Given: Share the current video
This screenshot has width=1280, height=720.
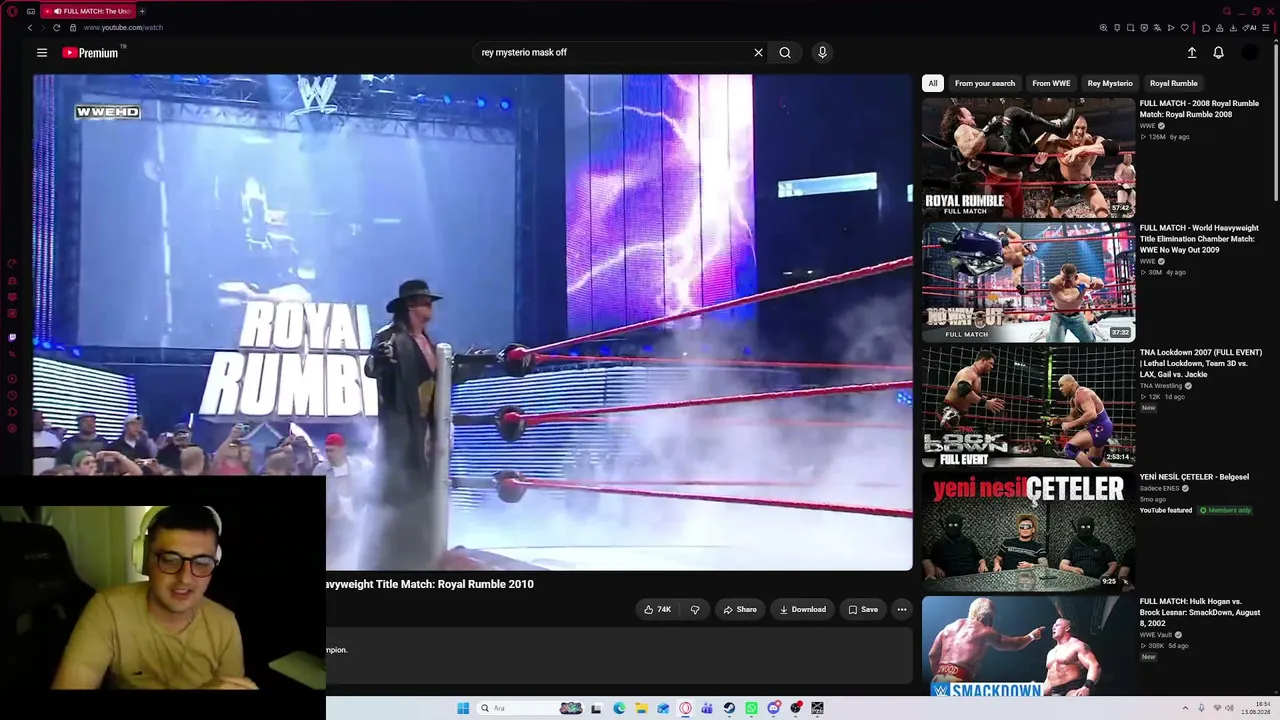Looking at the screenshot, I should 740,609.
